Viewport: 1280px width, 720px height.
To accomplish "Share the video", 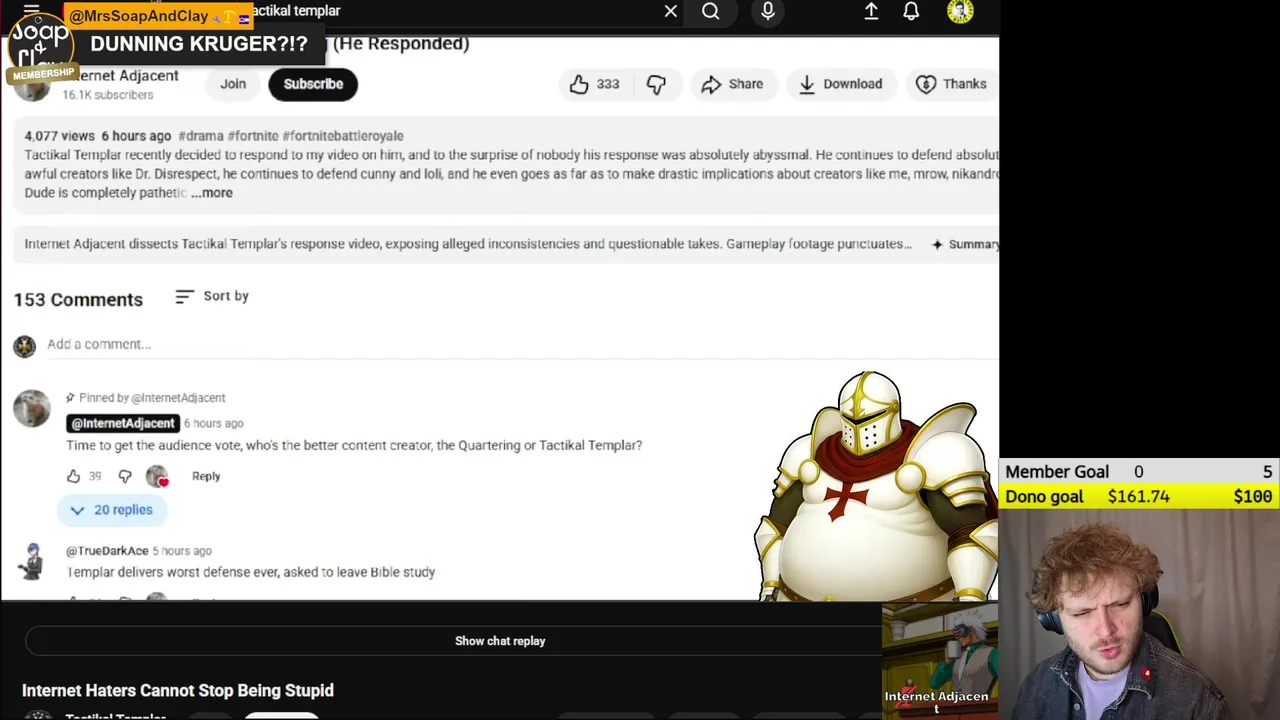I will 733,84.
